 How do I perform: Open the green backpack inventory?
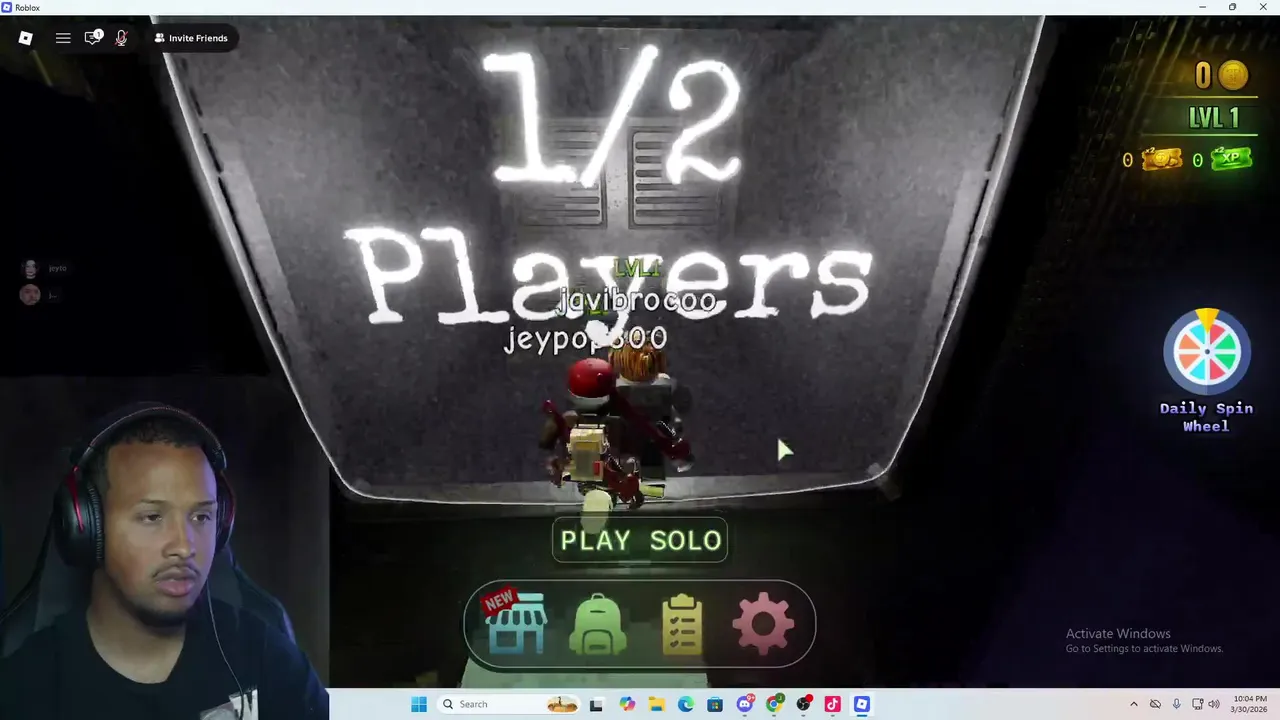pos(598,624)
